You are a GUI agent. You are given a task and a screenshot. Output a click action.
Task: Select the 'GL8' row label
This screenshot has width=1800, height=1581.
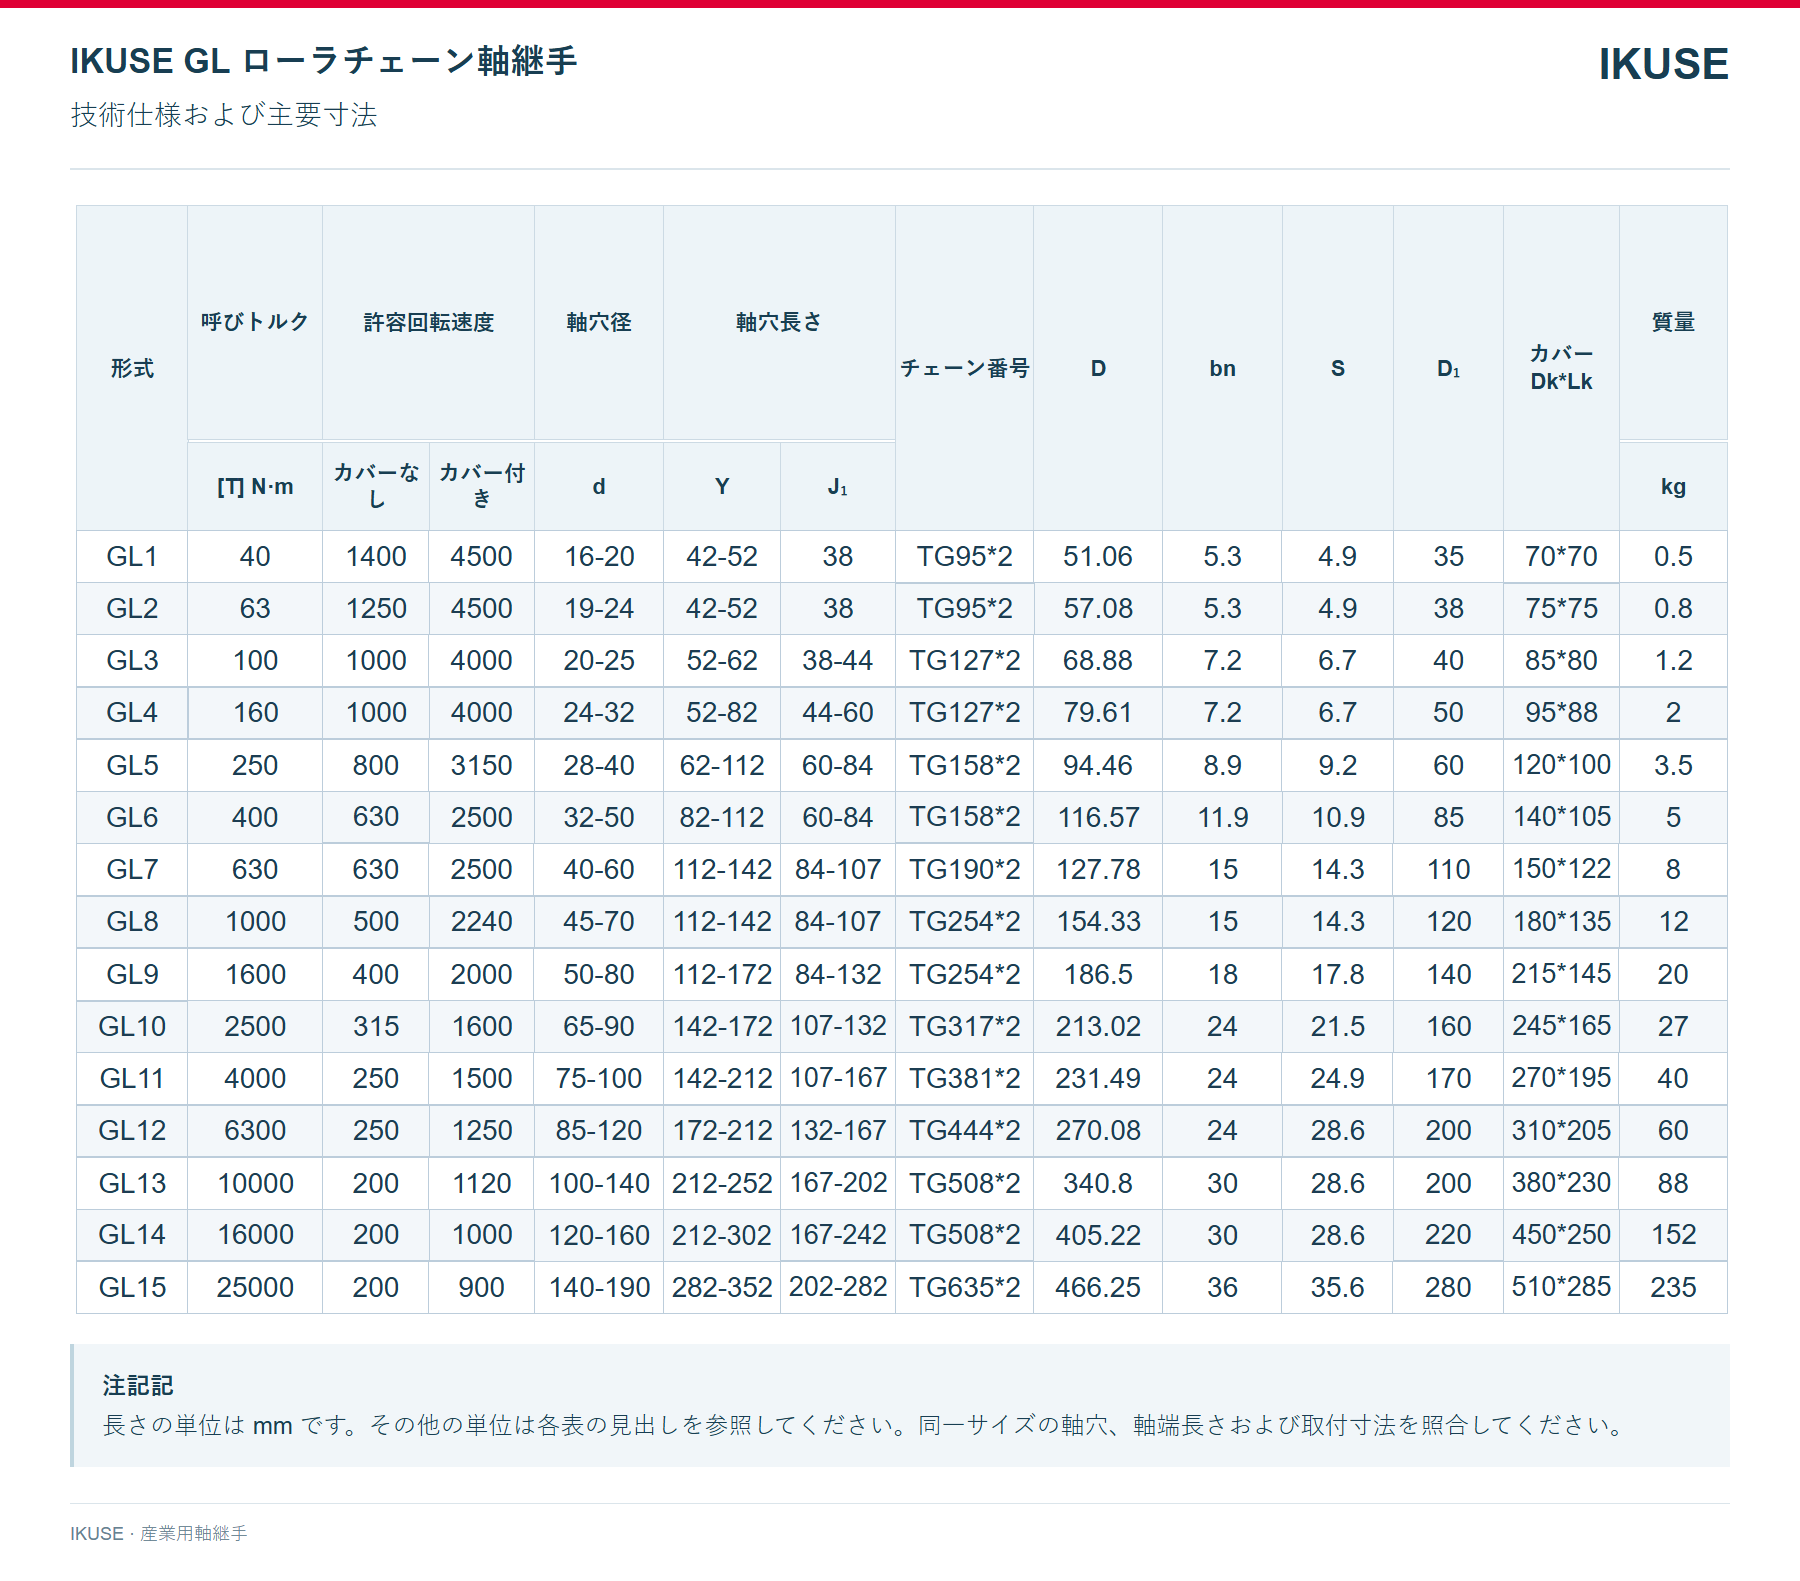point(132,922)
